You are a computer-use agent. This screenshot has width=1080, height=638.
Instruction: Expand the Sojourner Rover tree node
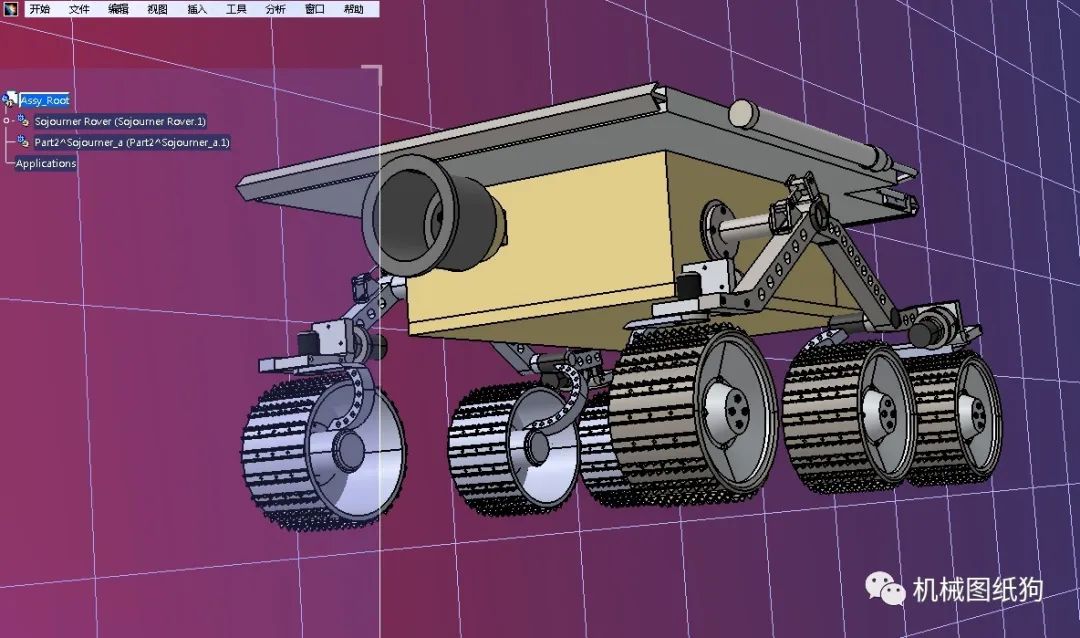pos(6,121)
